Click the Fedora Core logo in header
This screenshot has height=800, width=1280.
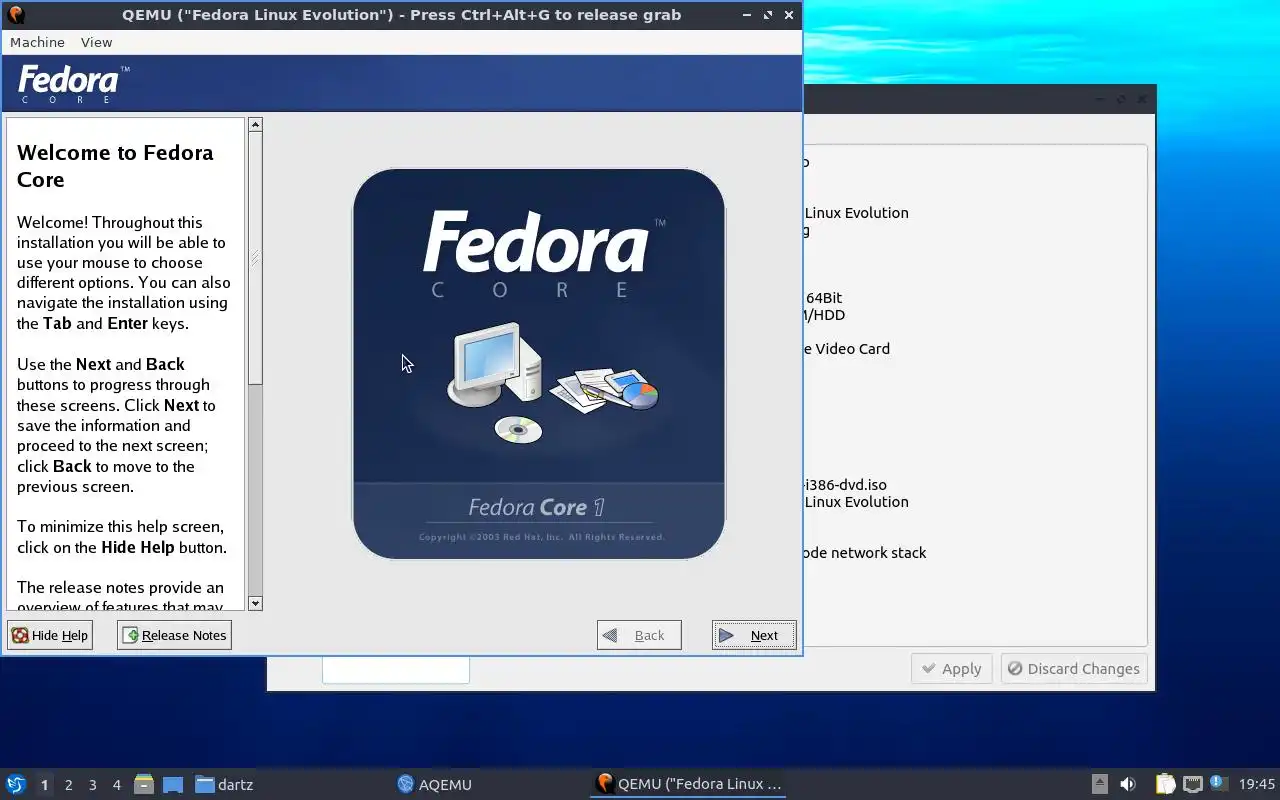[73, 84]
